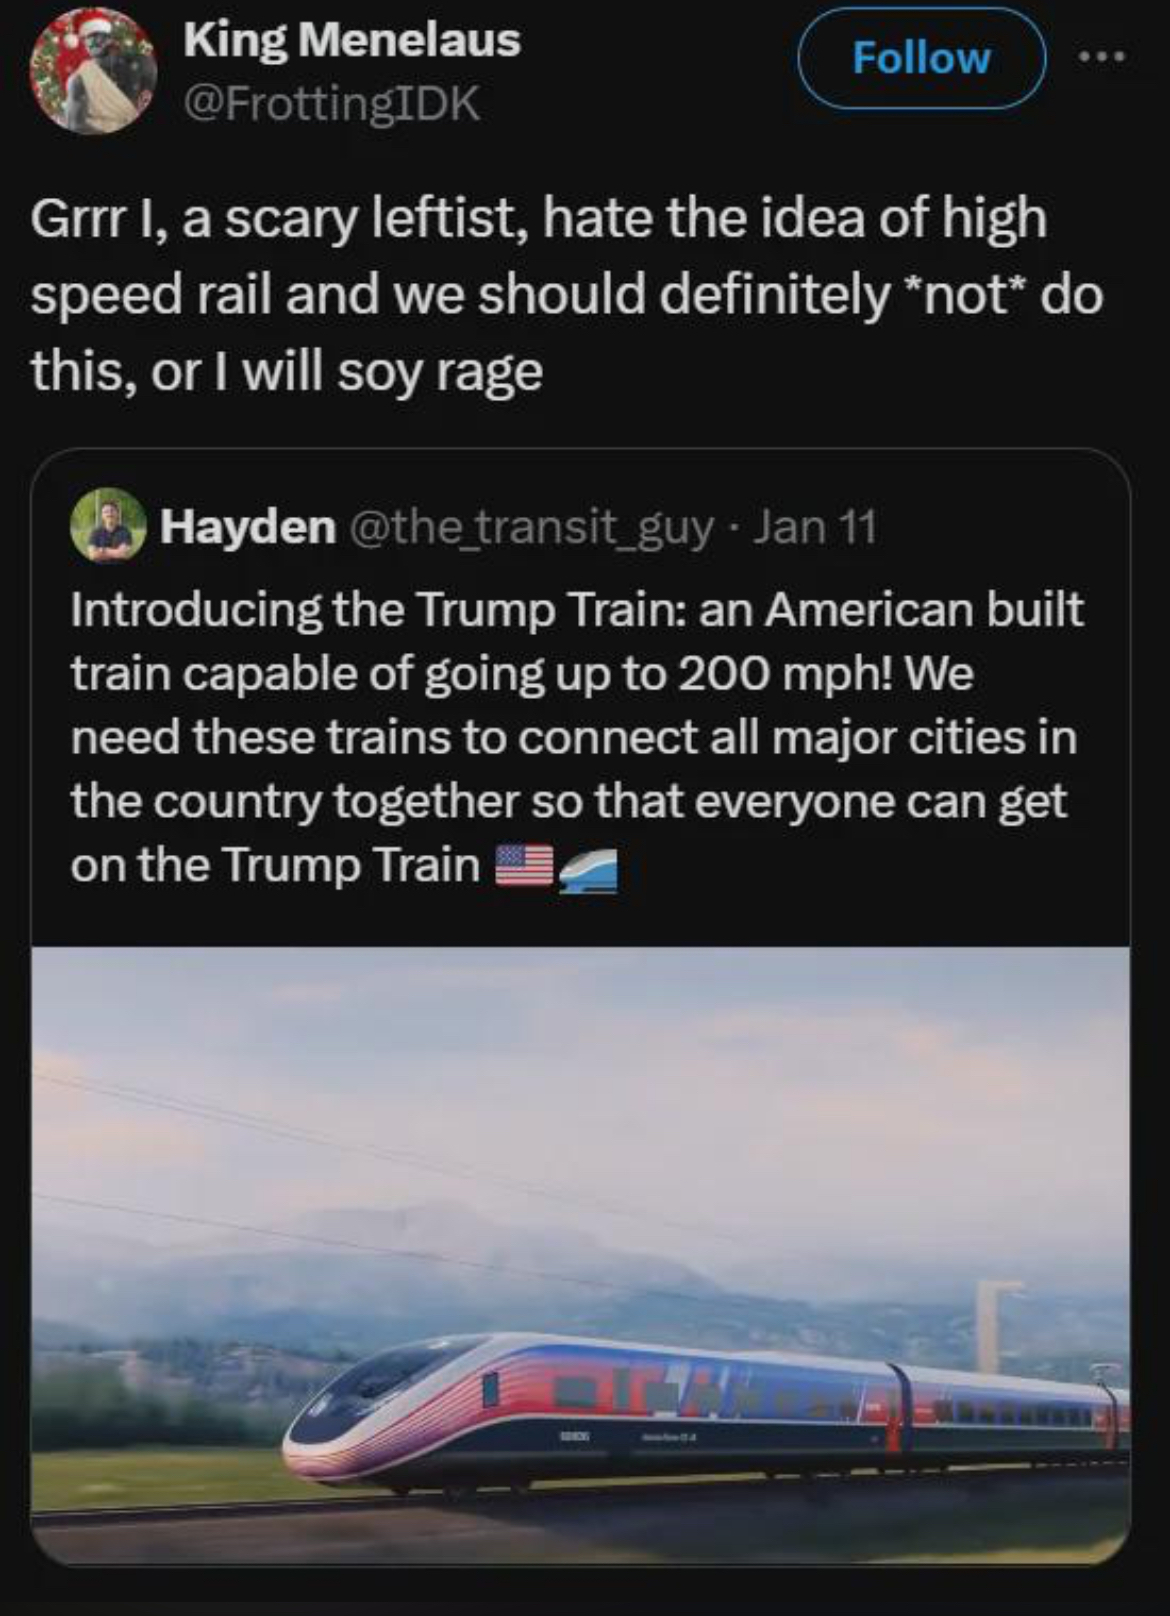Click the main tweet text starting "Grrr I"
1170x1616 pixels.
(x=540, y=218)
